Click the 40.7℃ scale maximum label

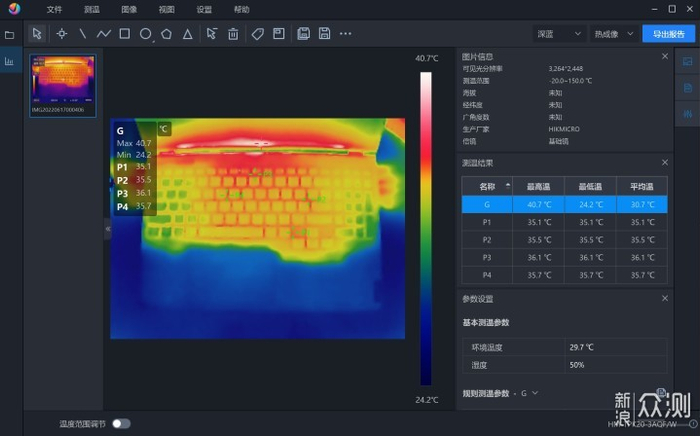pyautogui.click(x=426, y=58)
